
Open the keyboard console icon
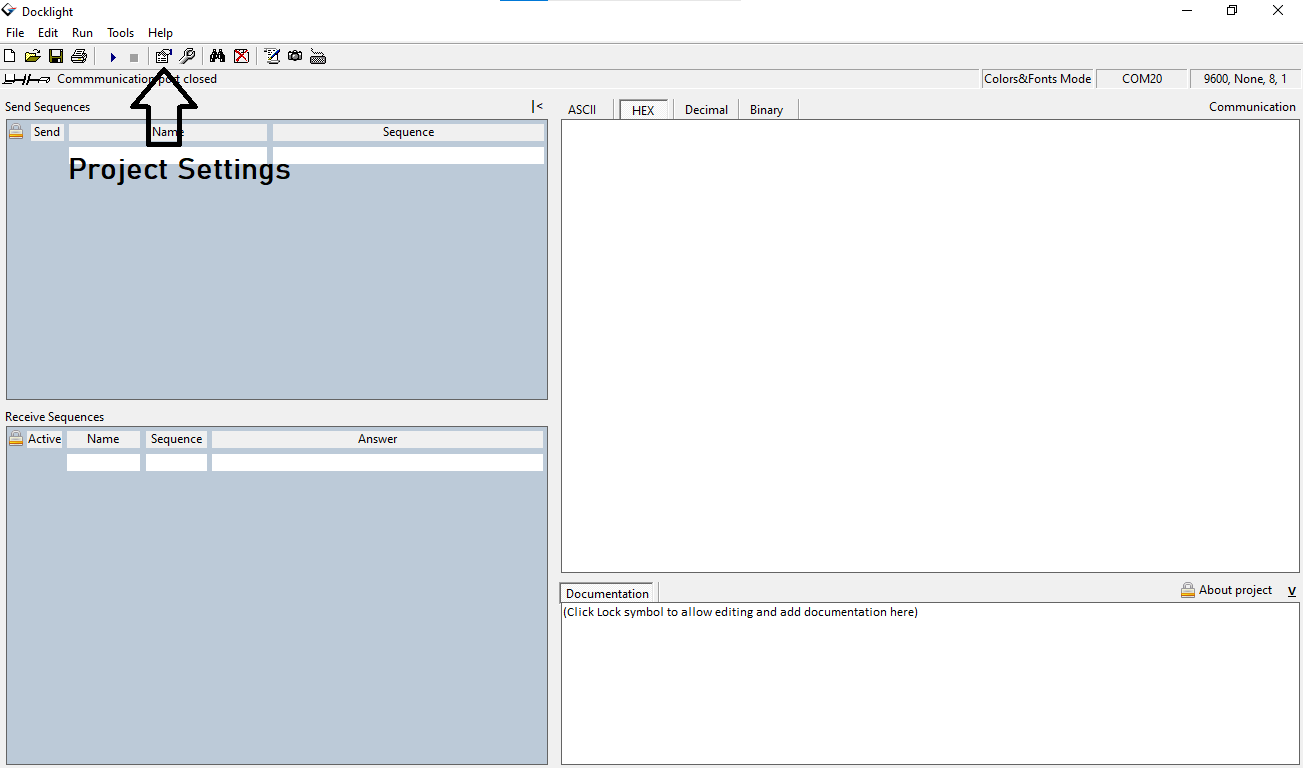pyautogui.click(x=318, y=56)
